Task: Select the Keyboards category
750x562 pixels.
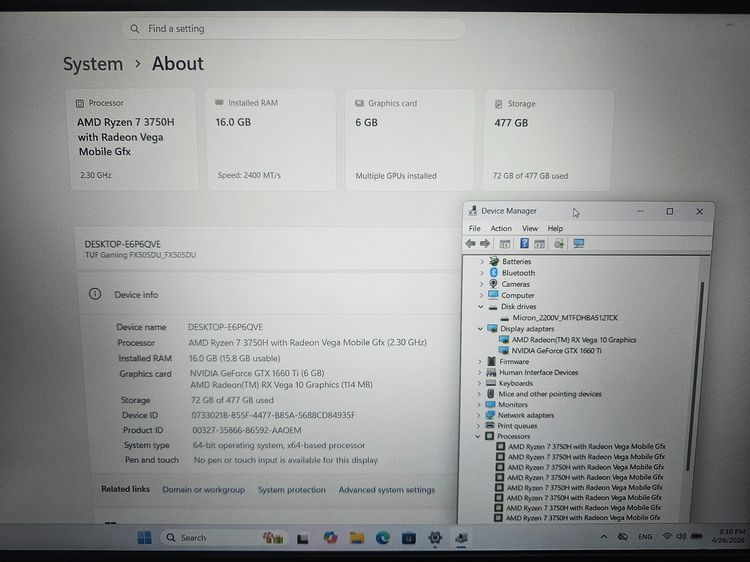Action: coord(515,383)
